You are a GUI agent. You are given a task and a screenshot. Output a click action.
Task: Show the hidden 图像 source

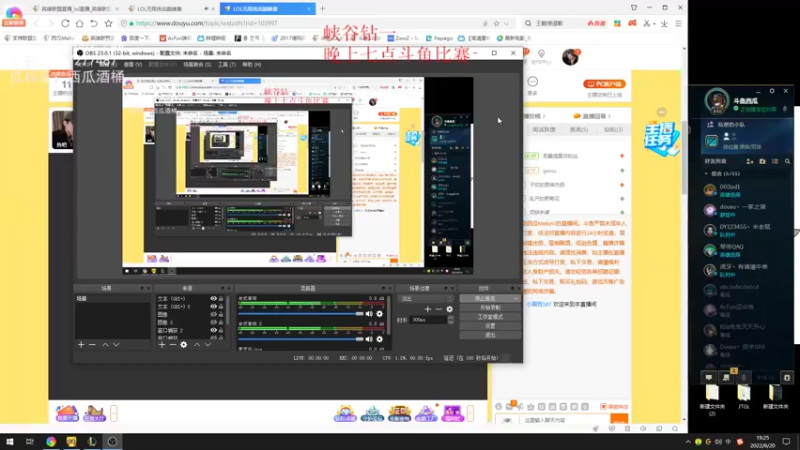[214, 314]
